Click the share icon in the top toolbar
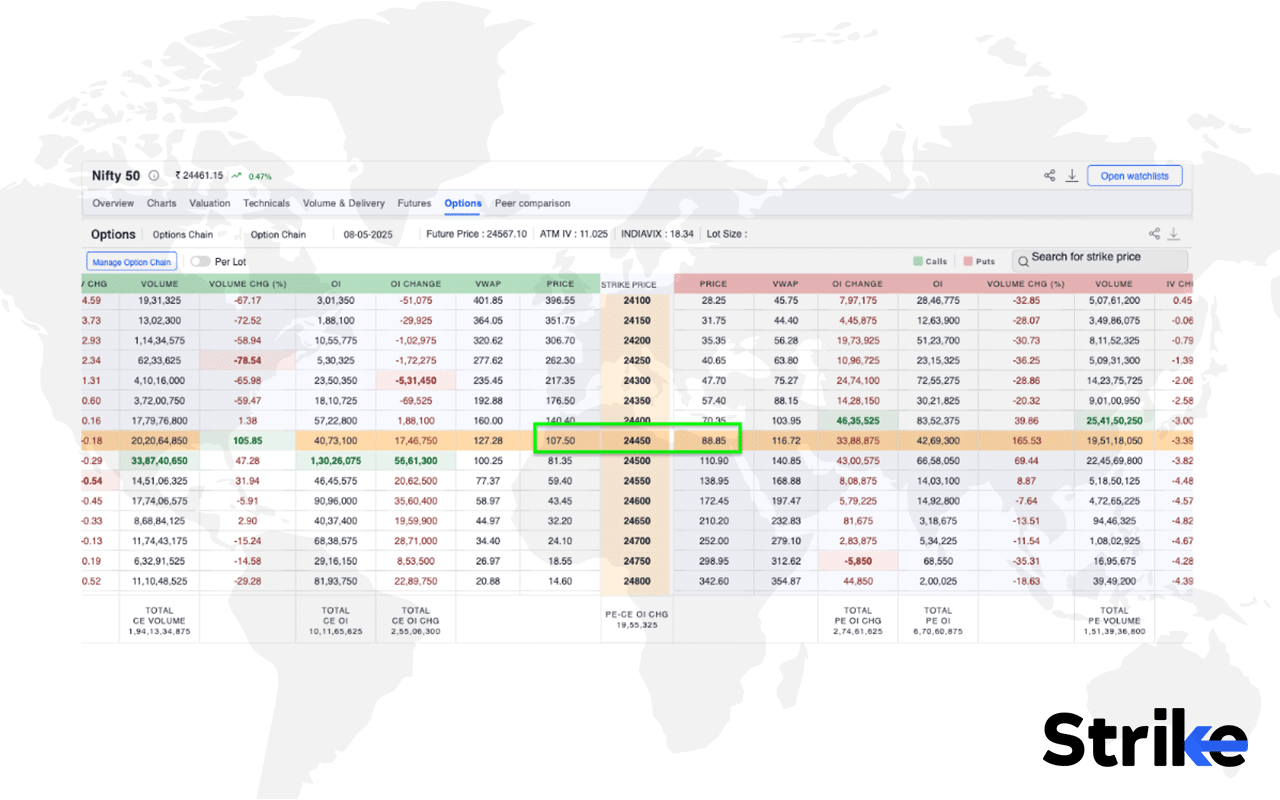Image resolution: width=1280 pixels, height=800 pixels. [1049, 175]
